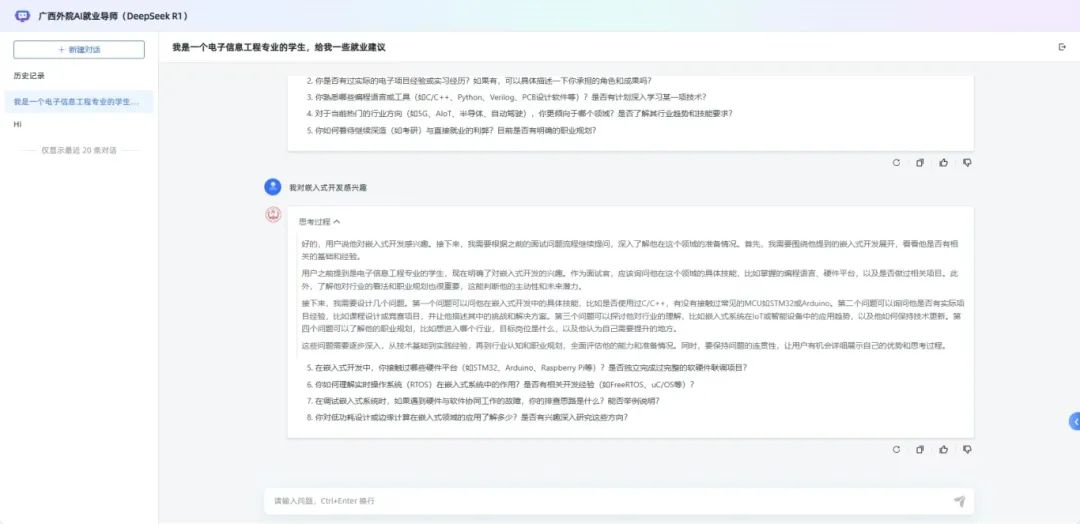Viewport: 1080px width, 524px height.
Task: Click the send message paper plane icon
Action: (x=959, y=501)
